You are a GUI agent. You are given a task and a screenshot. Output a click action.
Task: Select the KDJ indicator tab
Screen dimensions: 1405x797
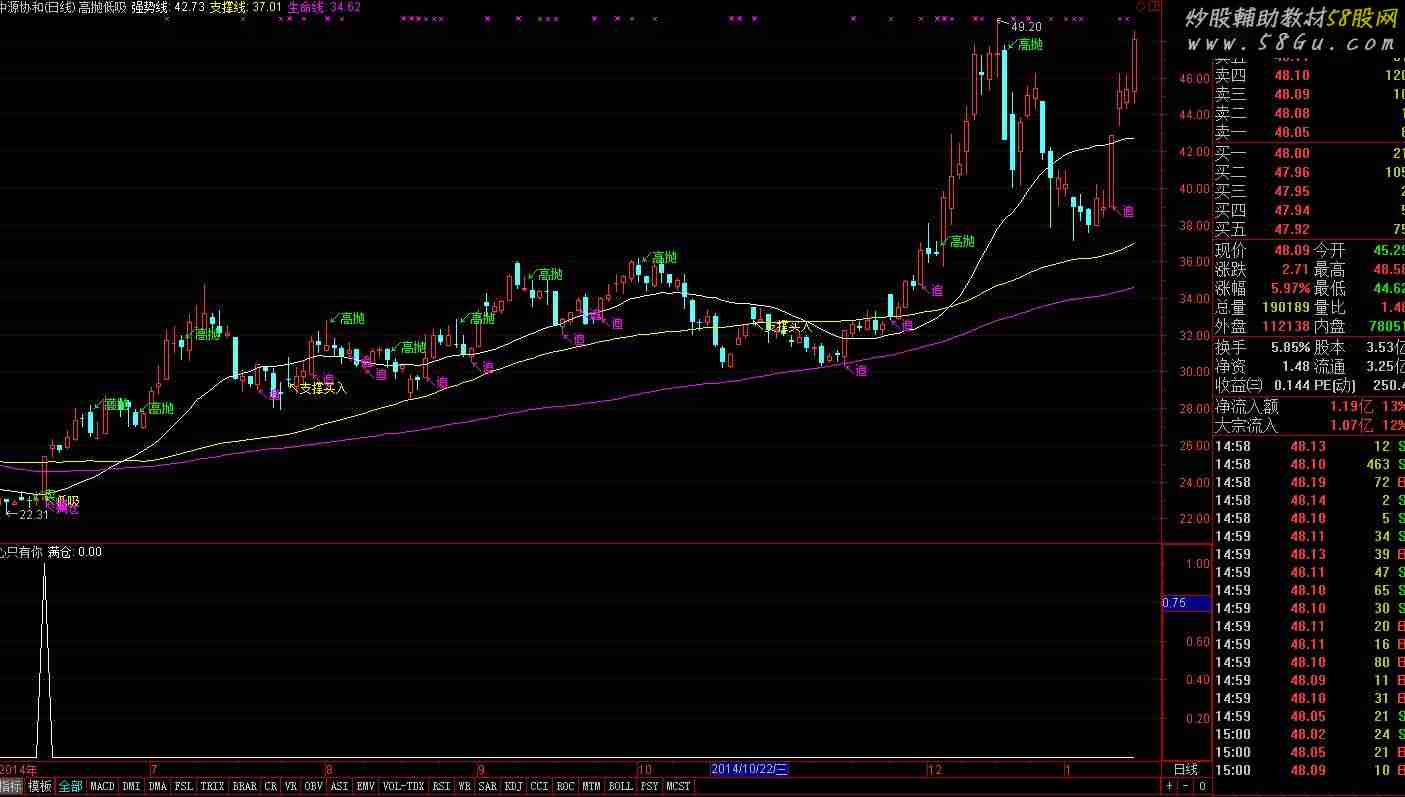click(x=513, y=787)
